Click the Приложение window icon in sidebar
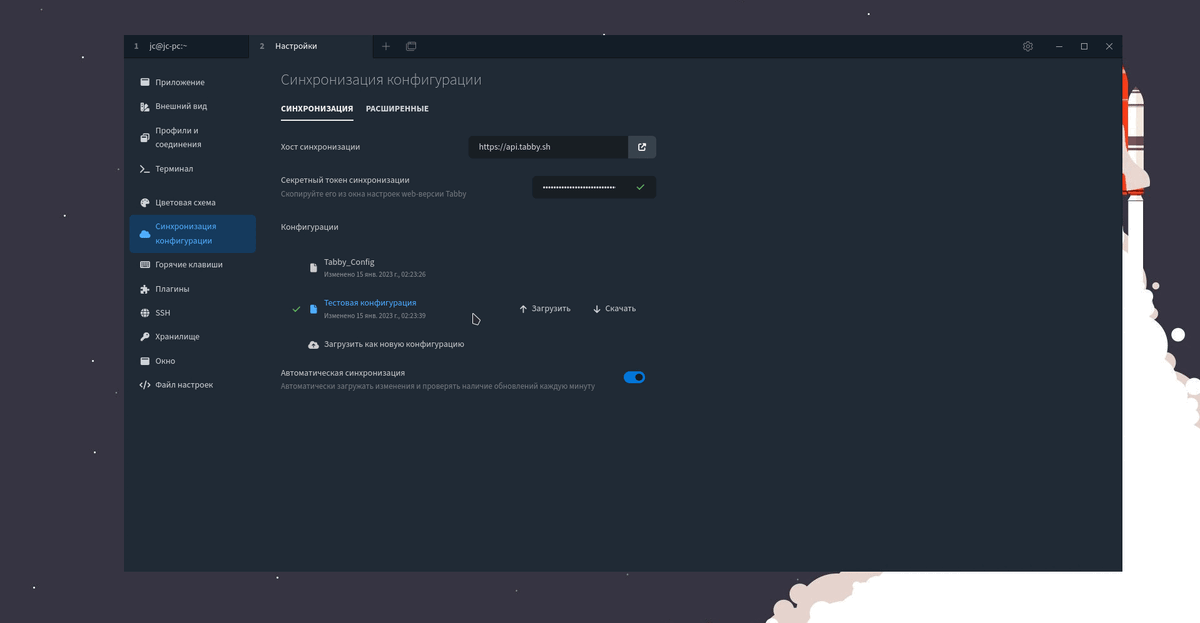This screenshot has height=623, width=1200. point(145,82)
